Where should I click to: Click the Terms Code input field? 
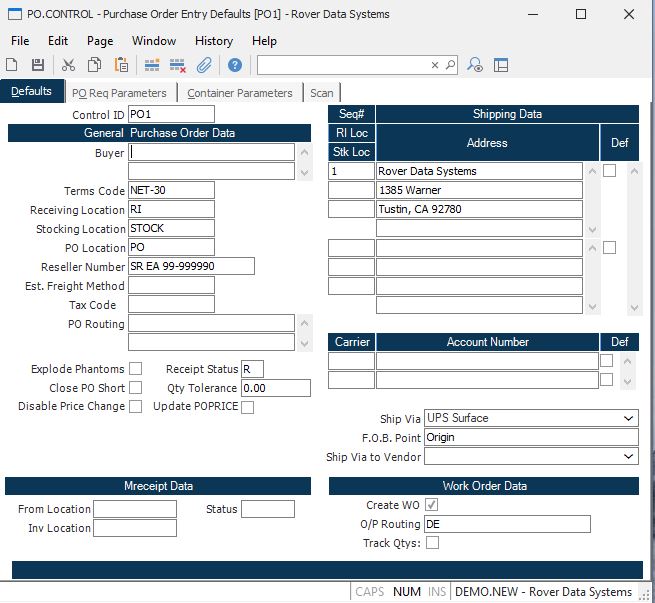coord(171,190)
